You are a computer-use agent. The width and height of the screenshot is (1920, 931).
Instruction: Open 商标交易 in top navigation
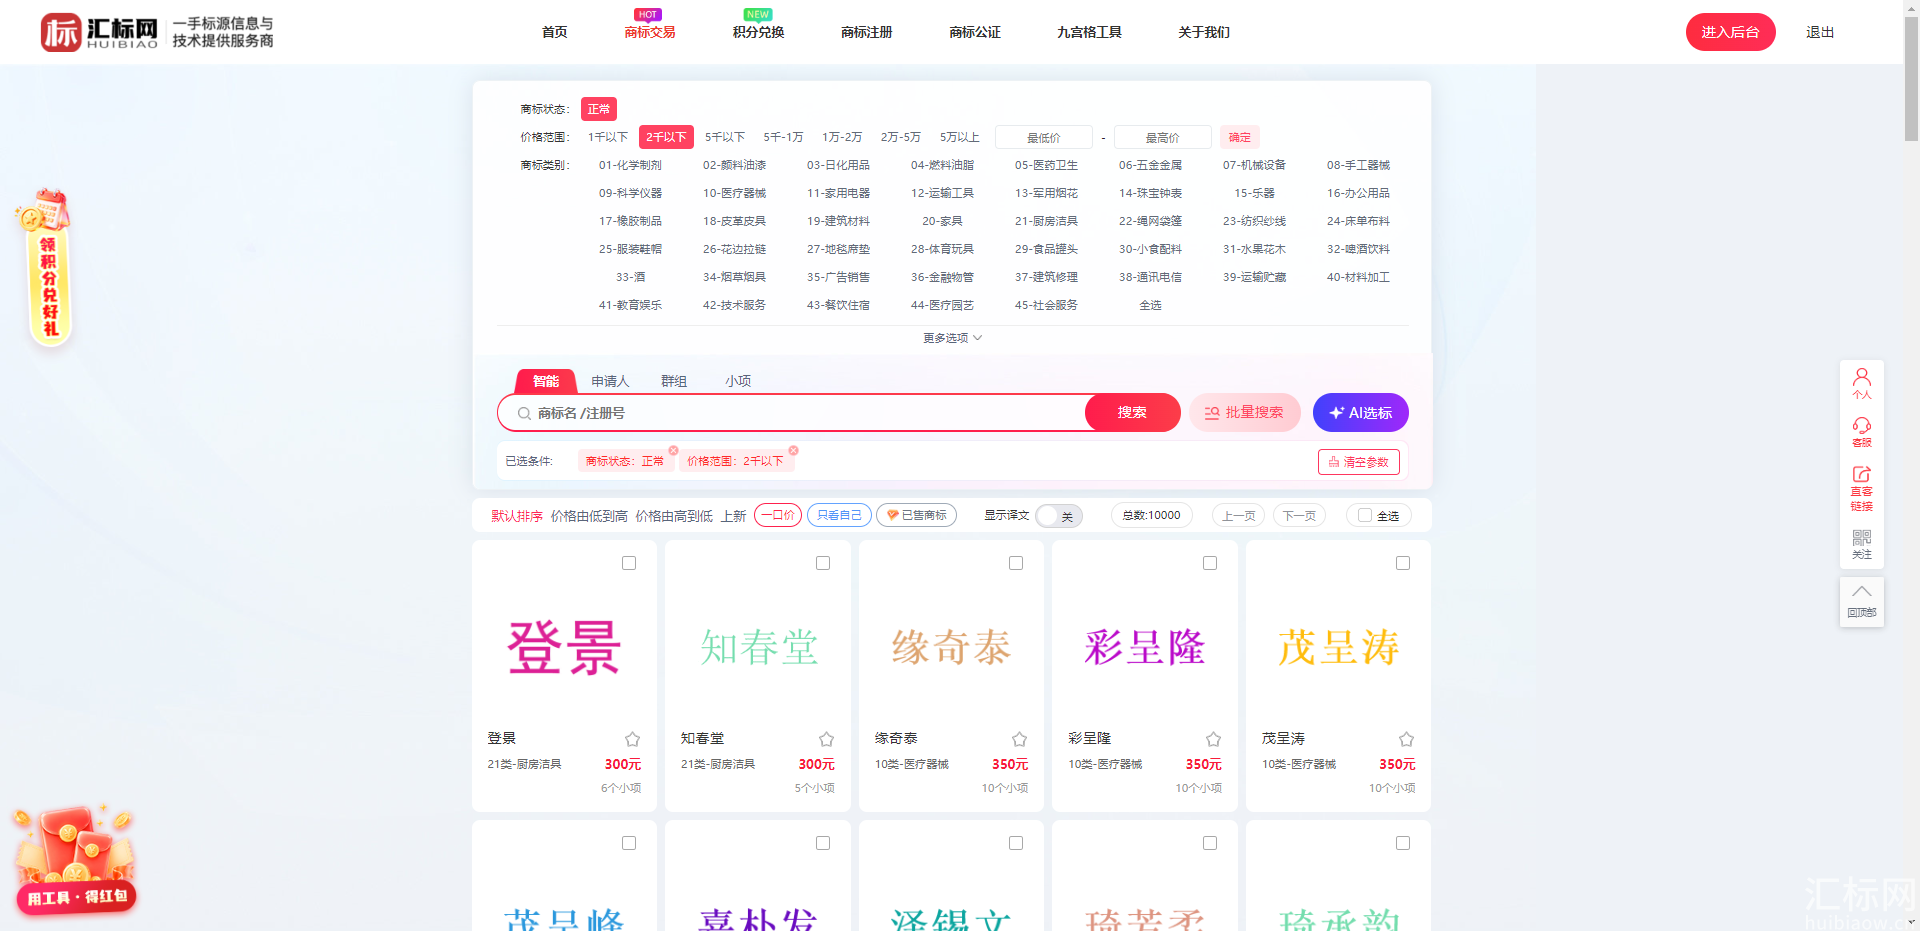[x=650, y=32]
